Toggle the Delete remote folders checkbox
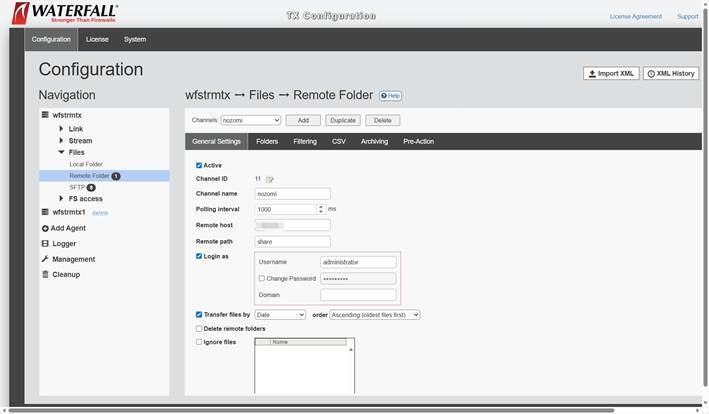 coord(199,328)
